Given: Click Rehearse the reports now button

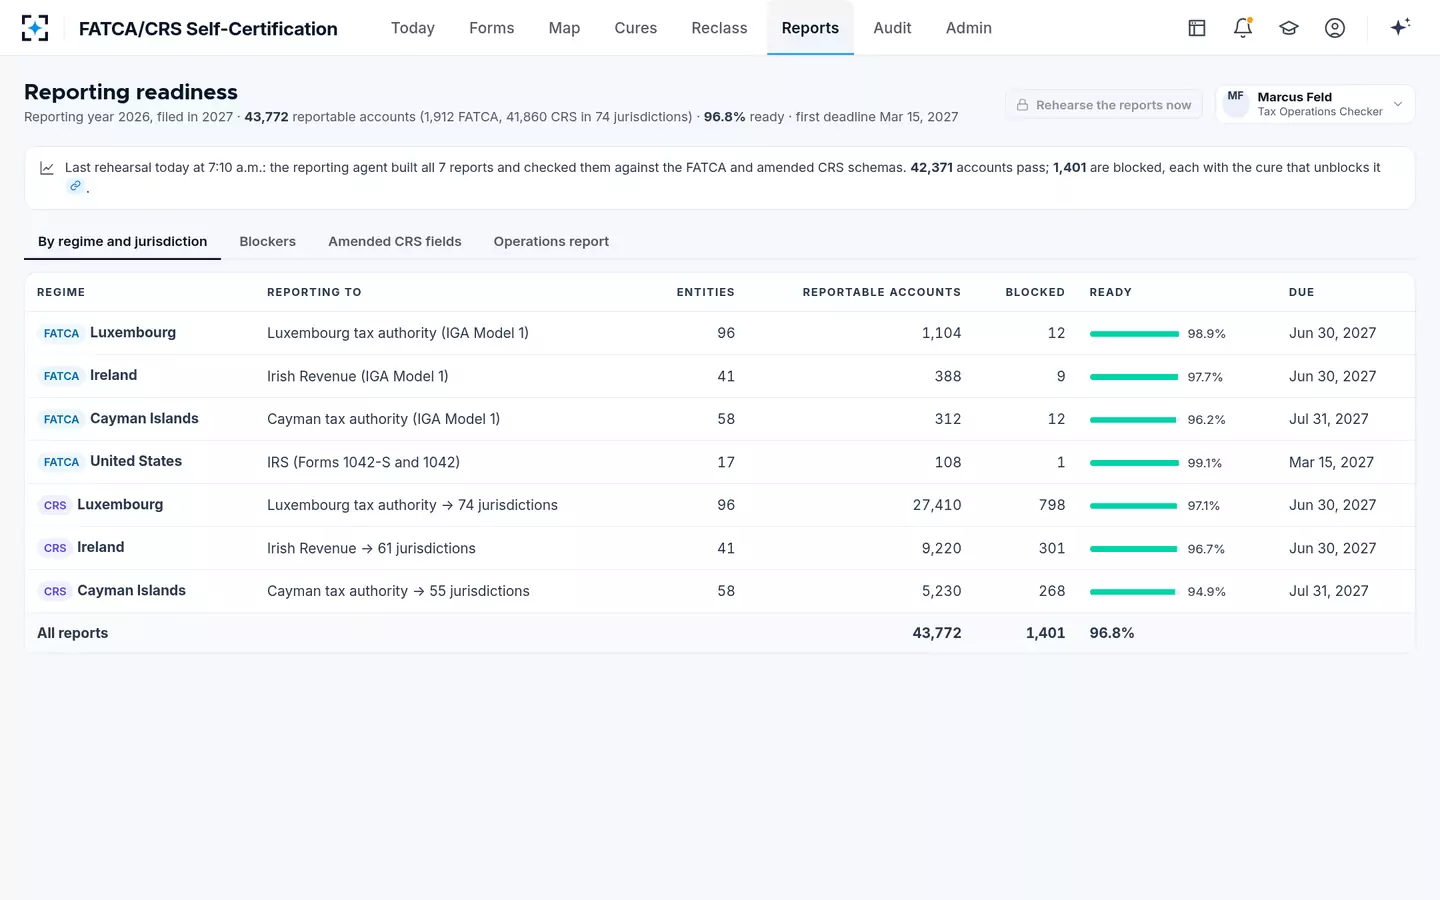Looking at the screenshot, I should click(x=1104, y=105).
